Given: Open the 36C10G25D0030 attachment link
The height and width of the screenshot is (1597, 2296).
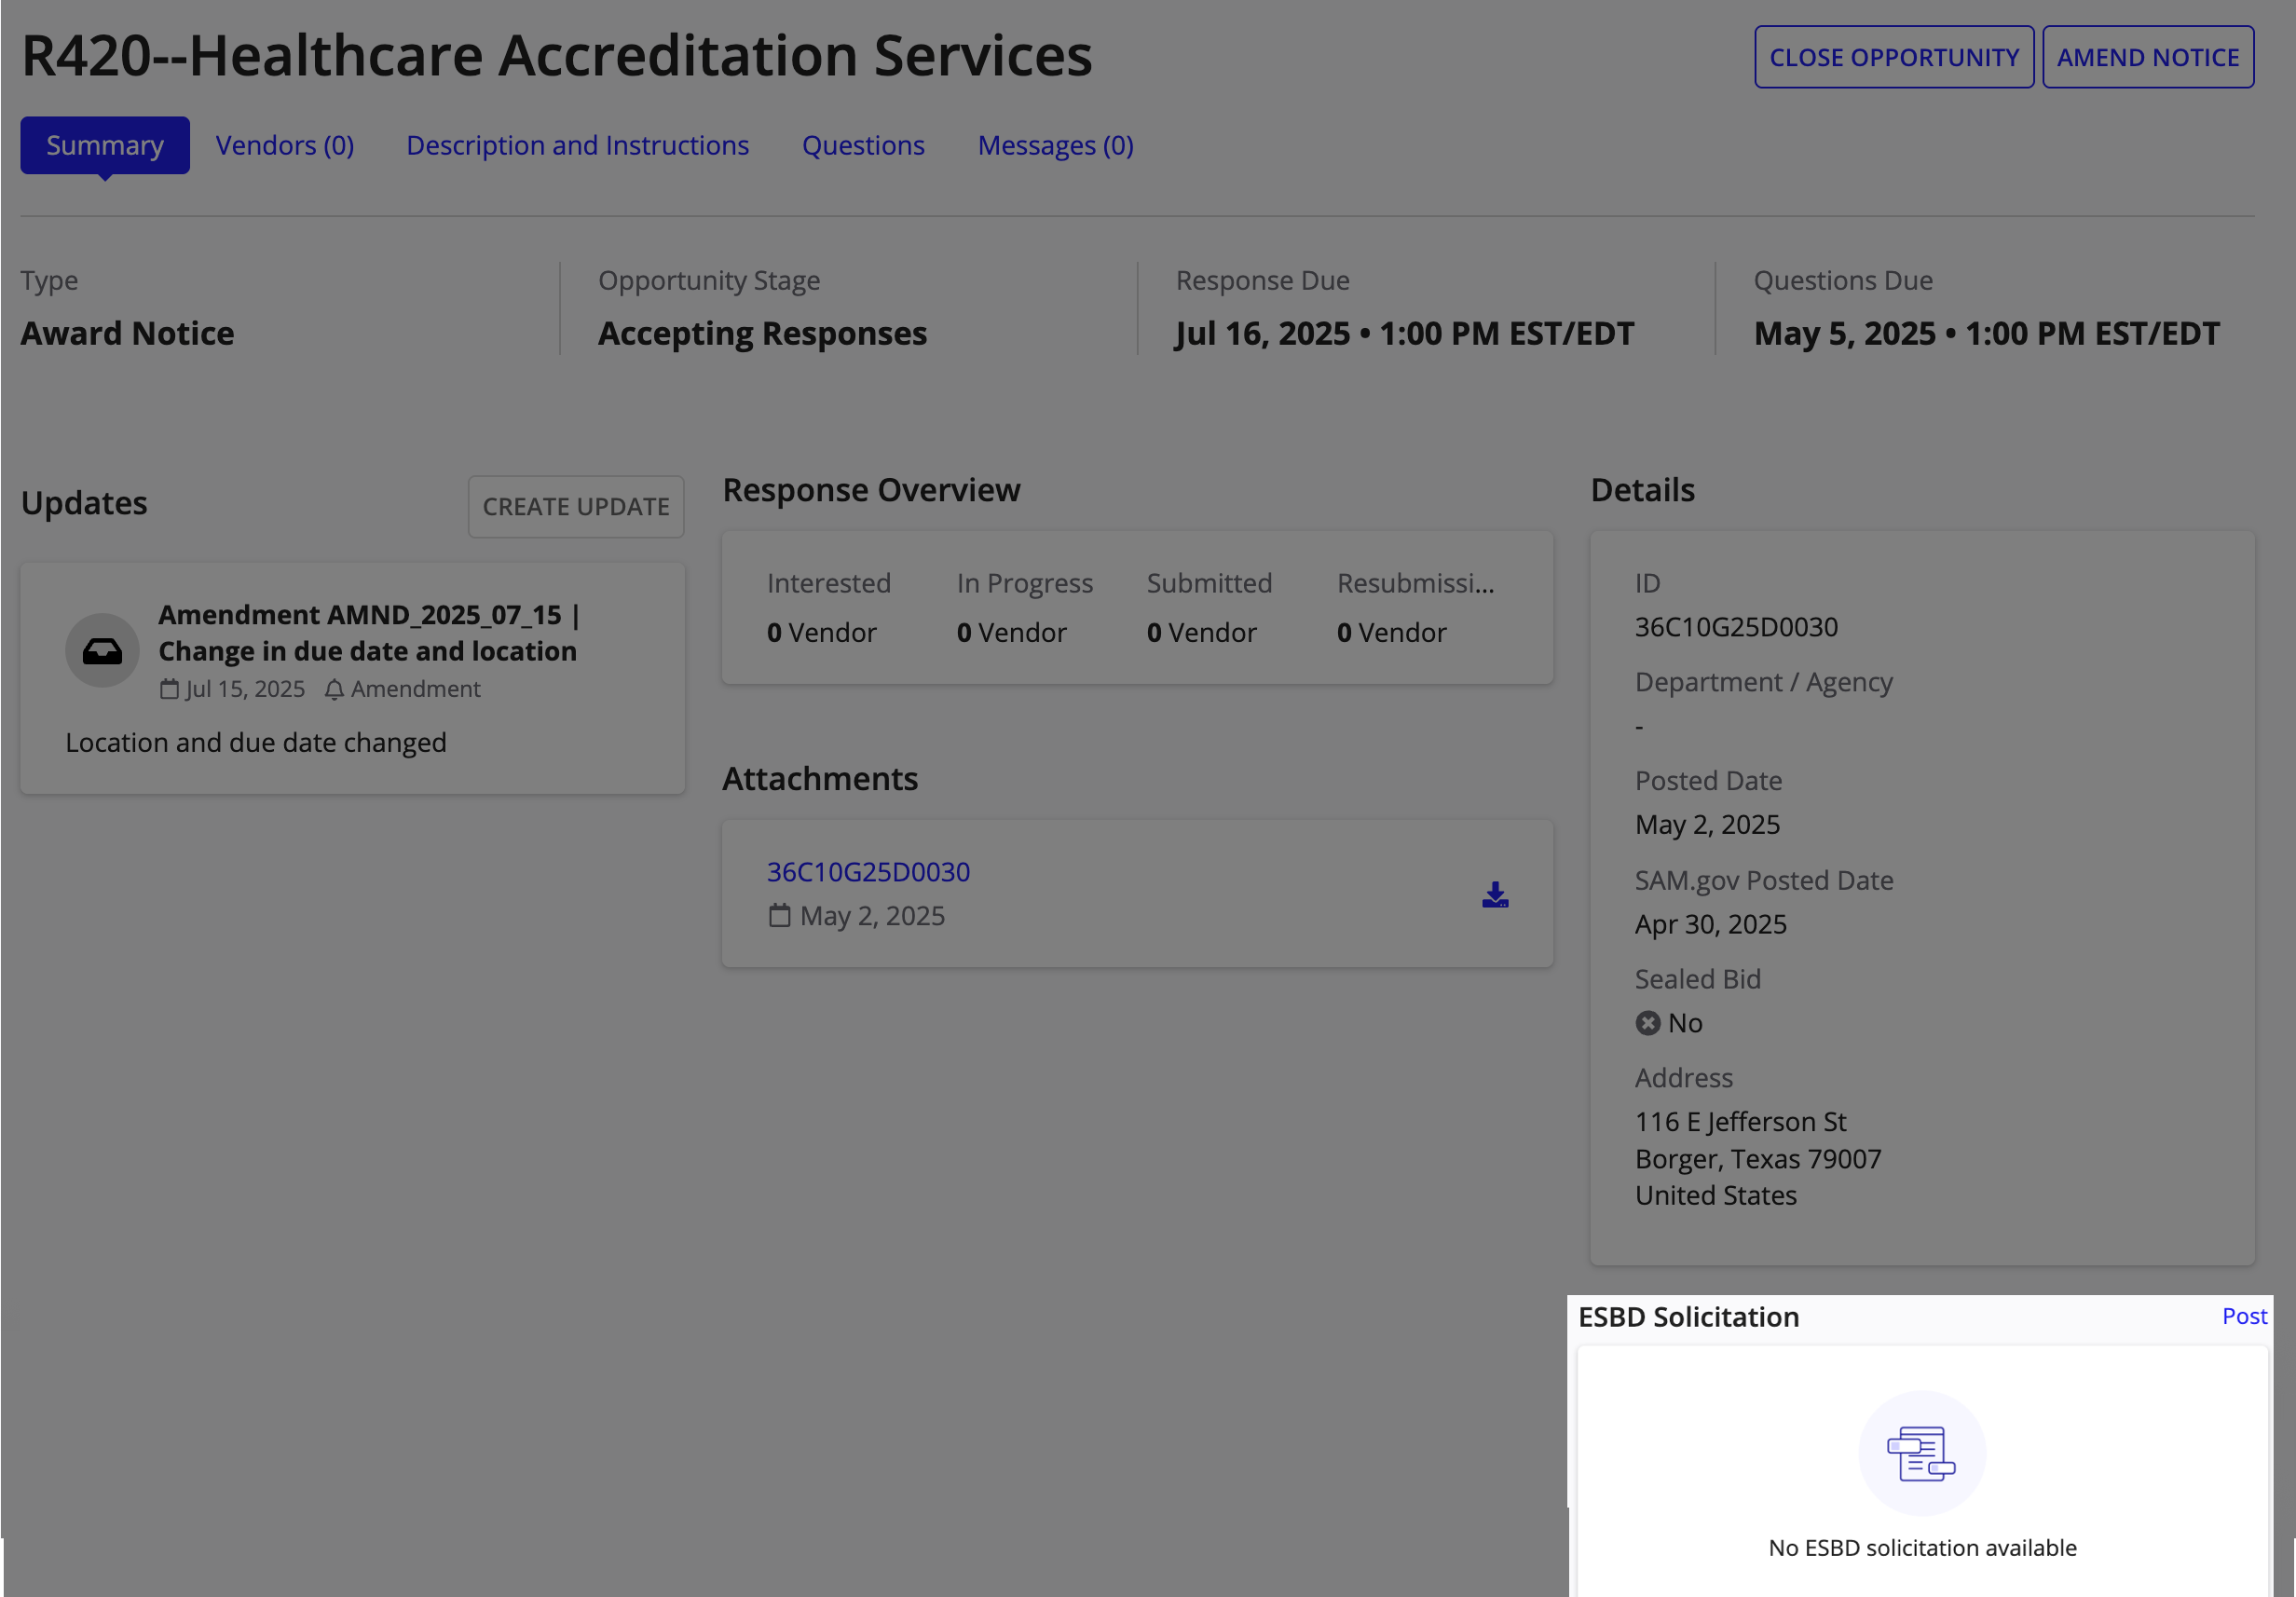Looking at the screenshot, I should pos(868,871).
